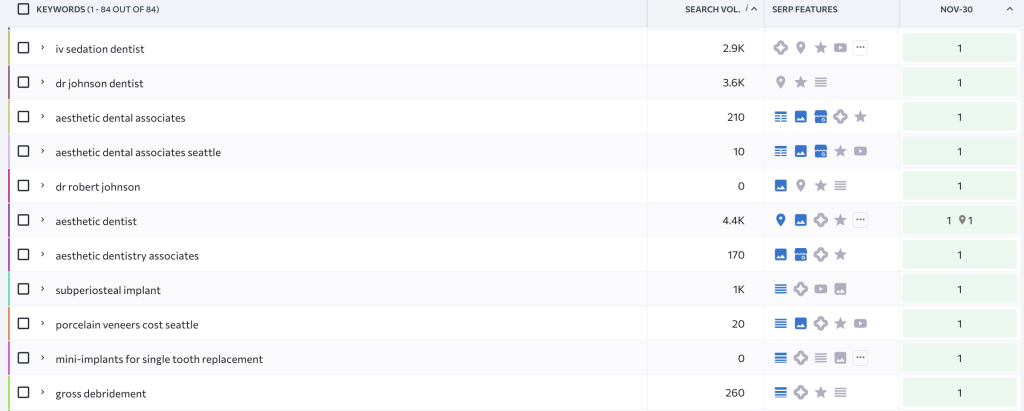This screenshot has height=411, width=1024.
Task: Click star icon in gross debridement row
Action: pyautogui.click(x=820, y=393)
